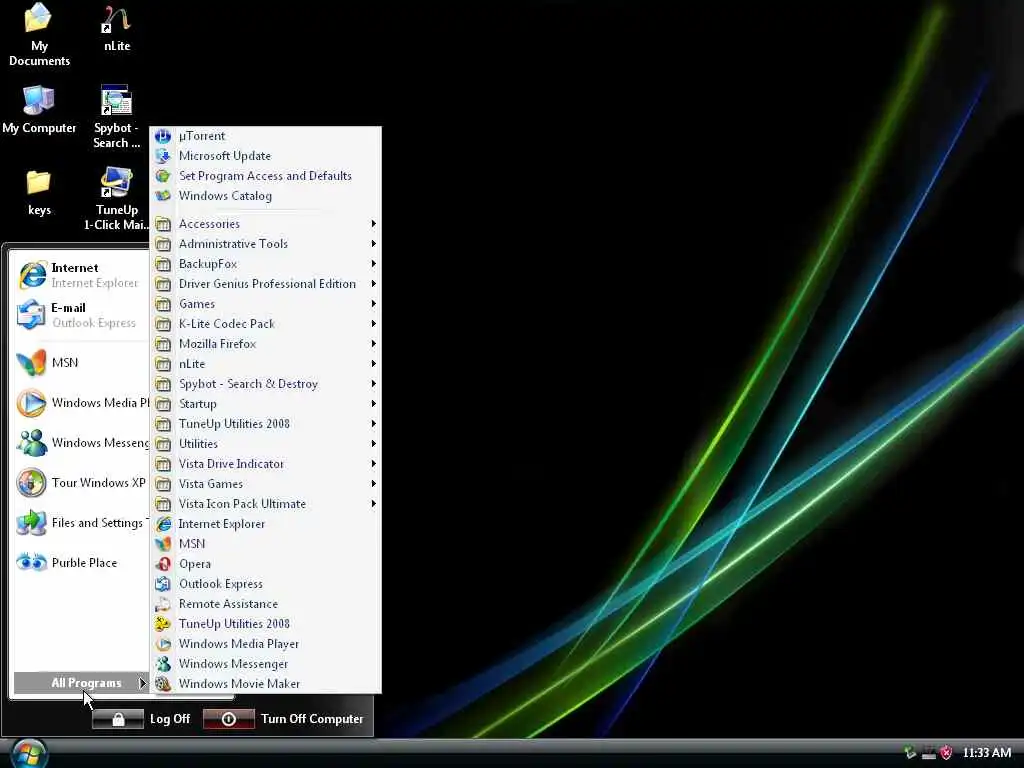Screen dimensions: 1024x768
Task: Launch Windows Media Player from left pane
Action: click(x=81, y=403)
